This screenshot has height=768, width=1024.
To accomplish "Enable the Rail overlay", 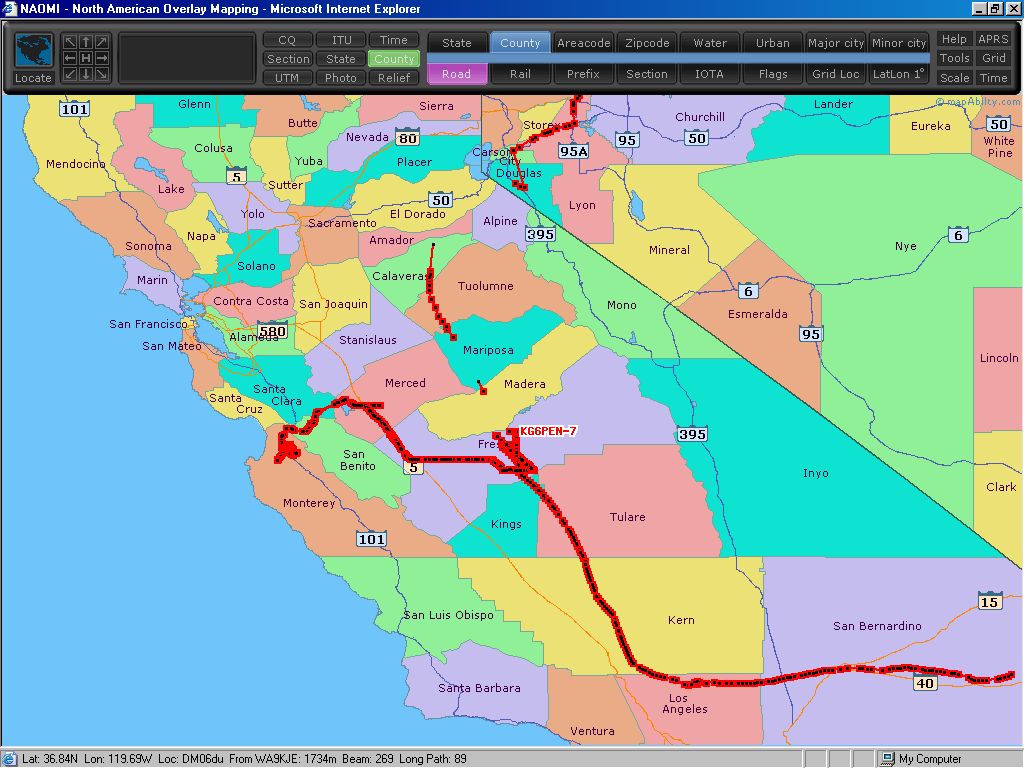I will [x=520, y=74].
